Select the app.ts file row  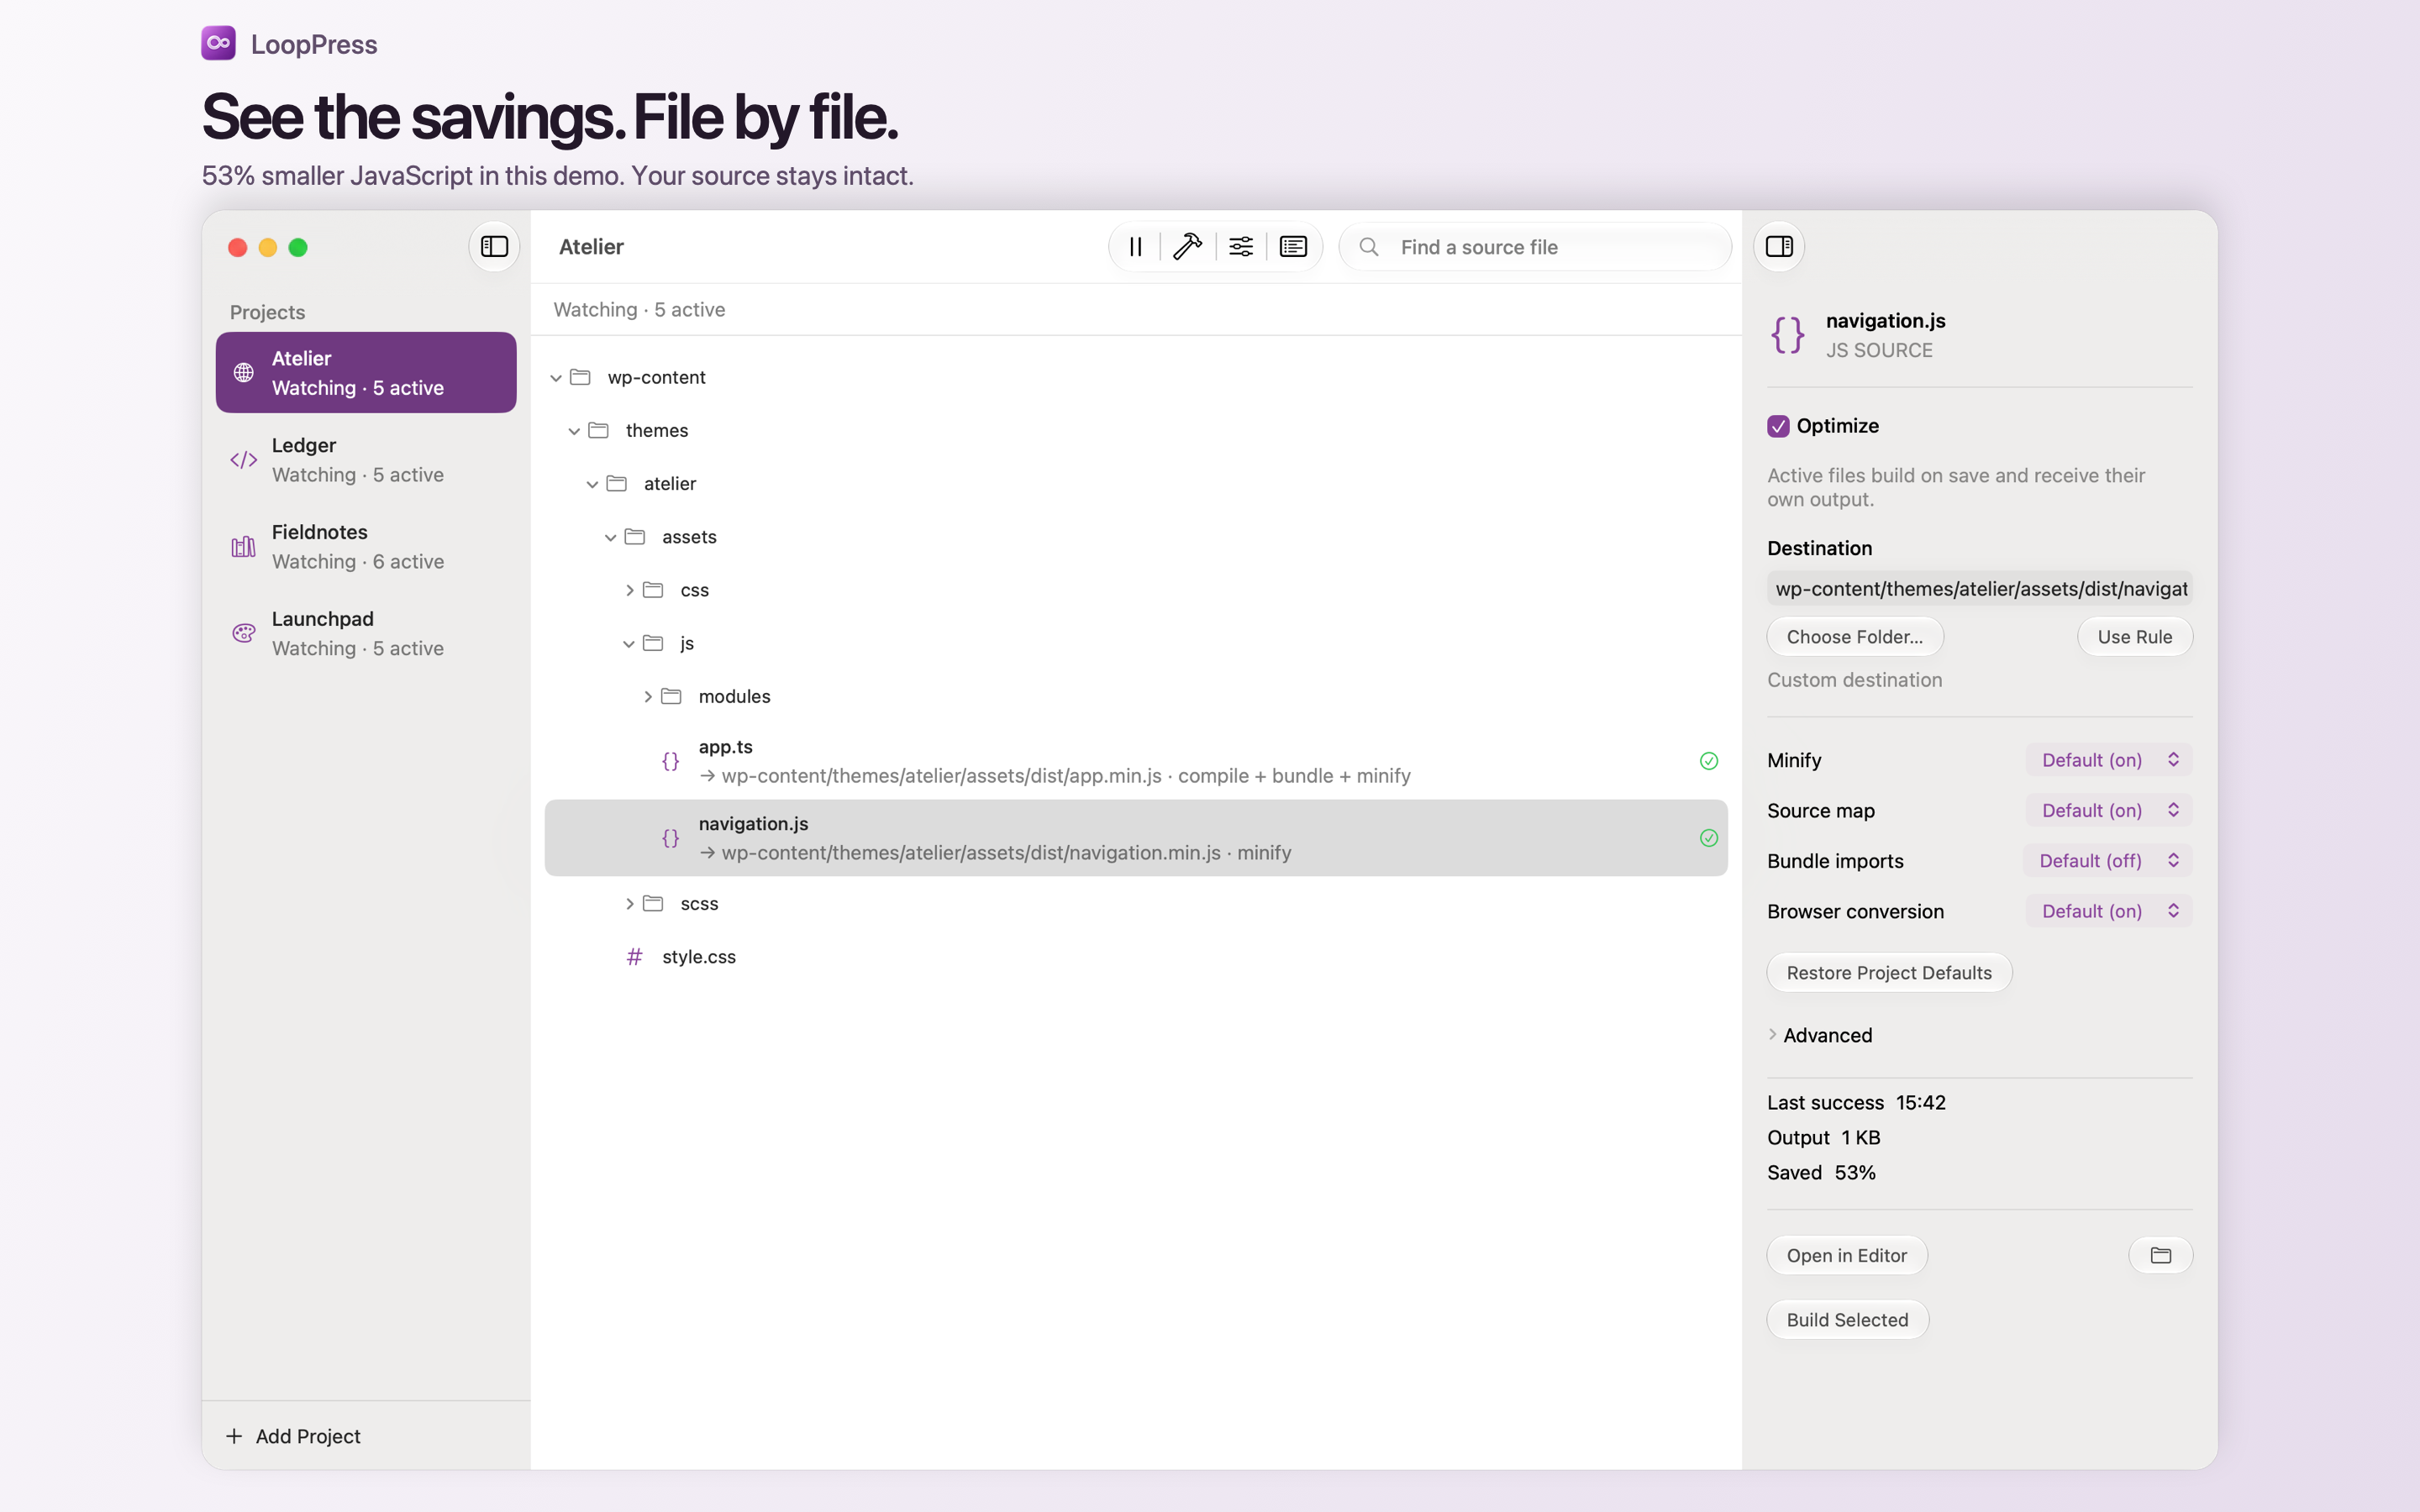coord(1136,761)
